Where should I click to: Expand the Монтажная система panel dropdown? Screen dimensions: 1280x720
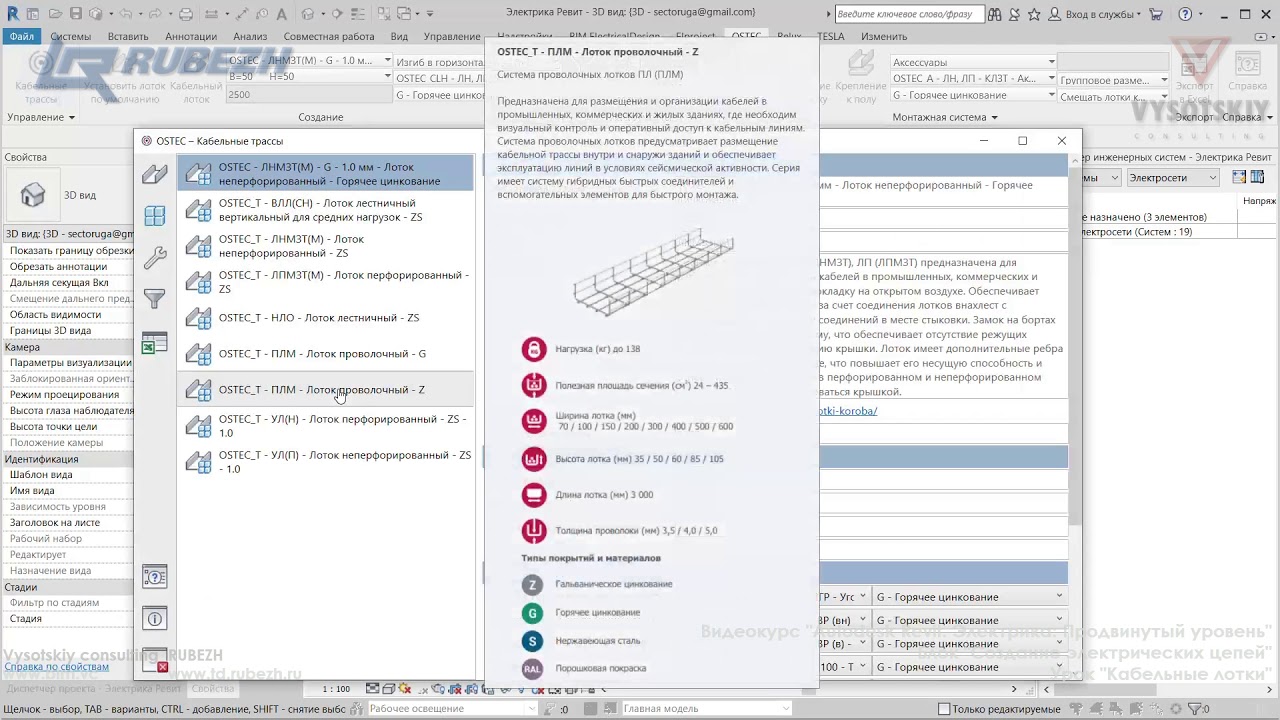945,117
